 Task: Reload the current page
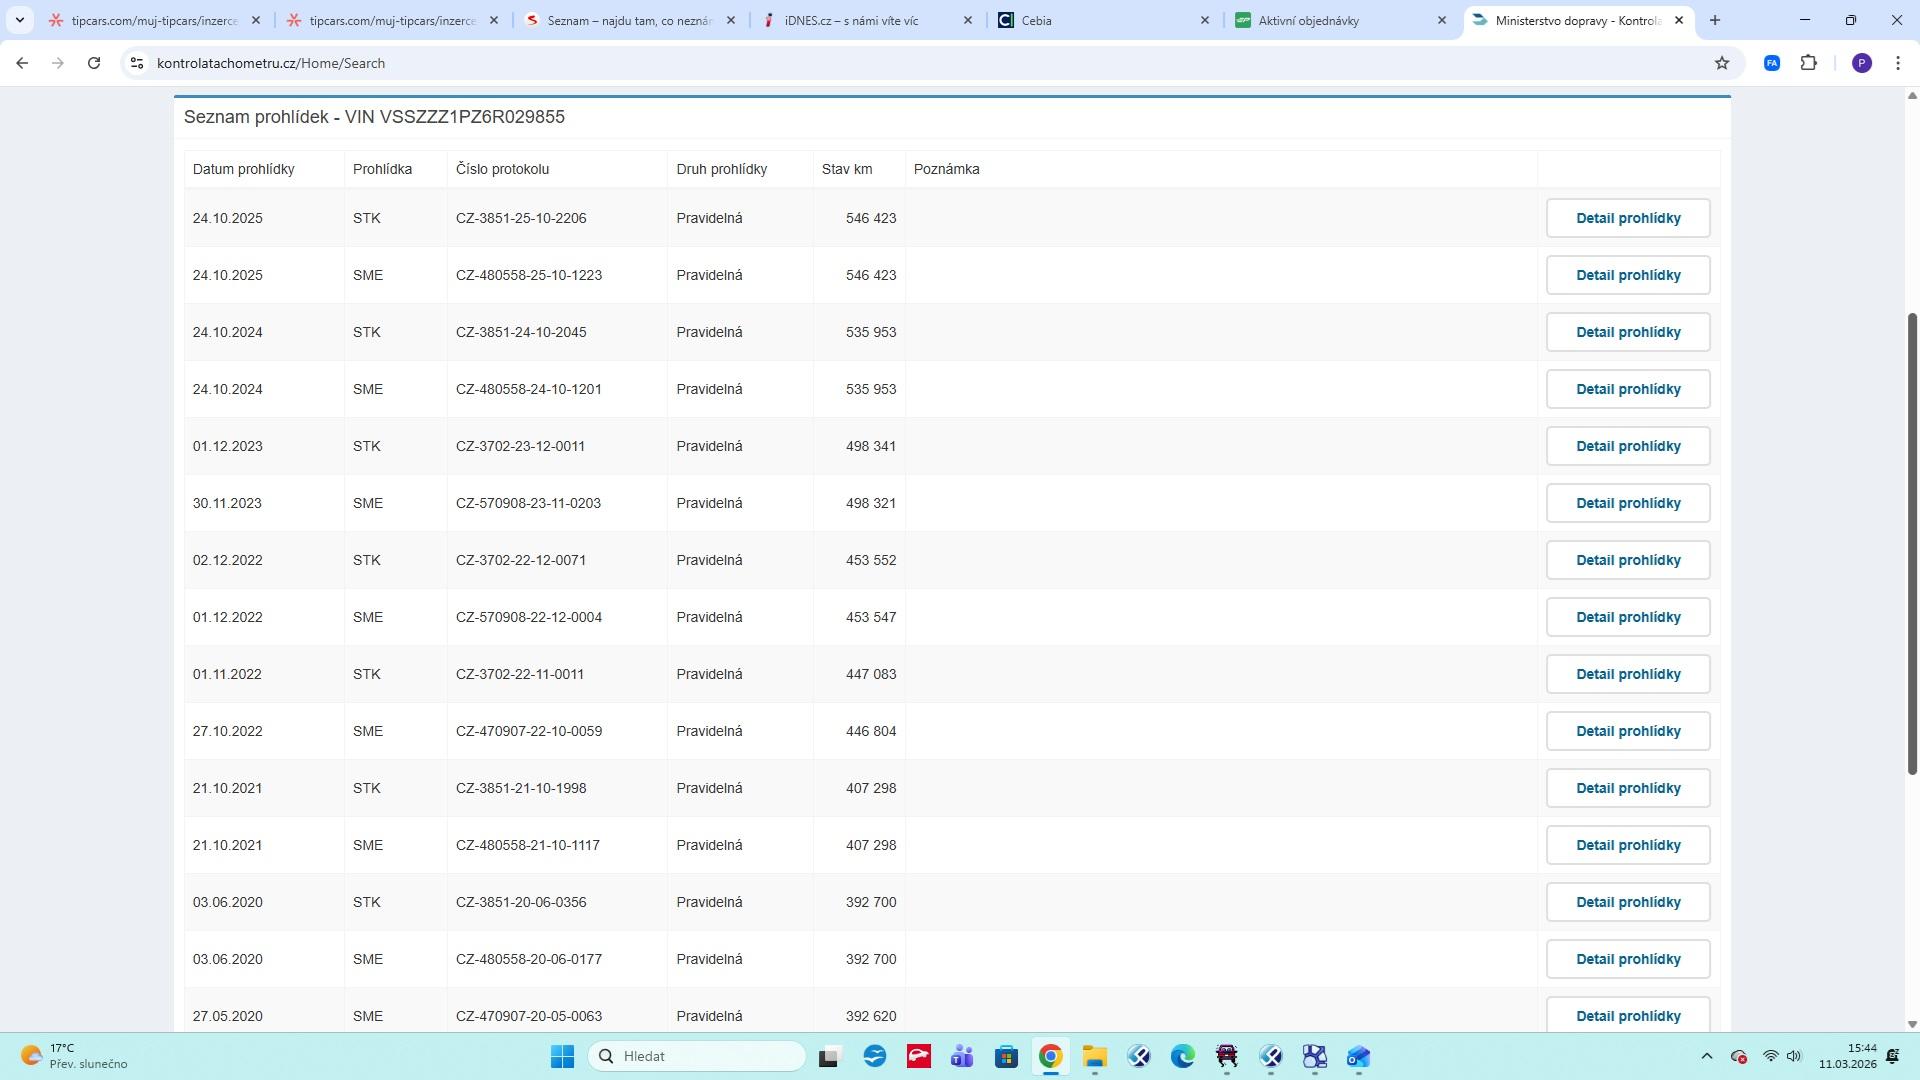(94, 63)
